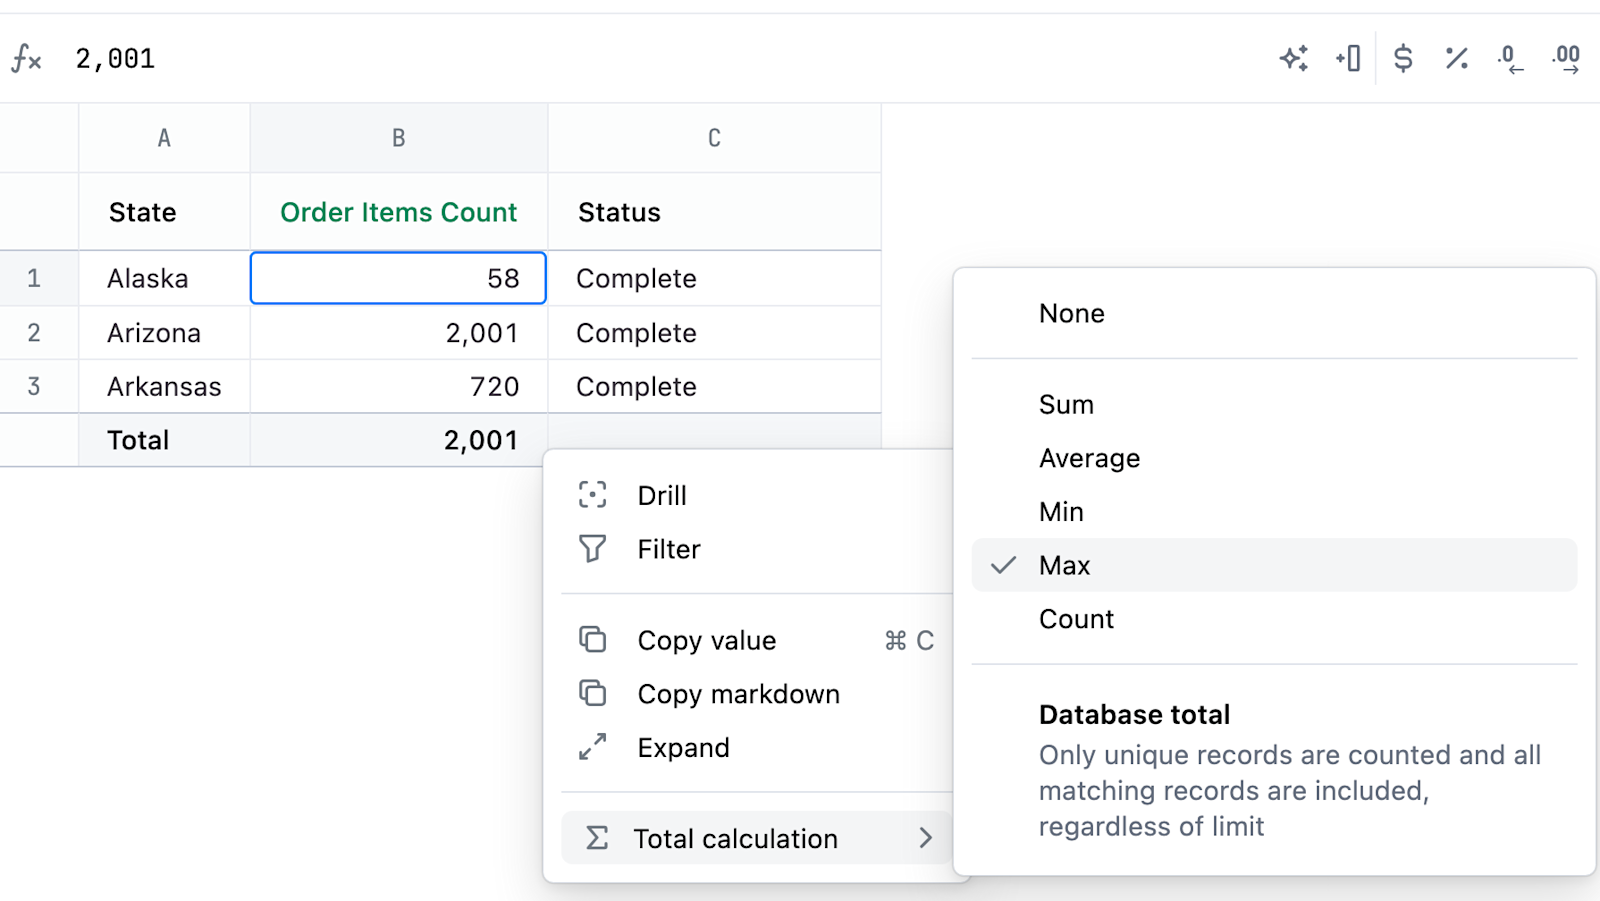The width and height of the screenshot is (1600, 901).
Task: Click the add column icon
Action: (1347, 59)
